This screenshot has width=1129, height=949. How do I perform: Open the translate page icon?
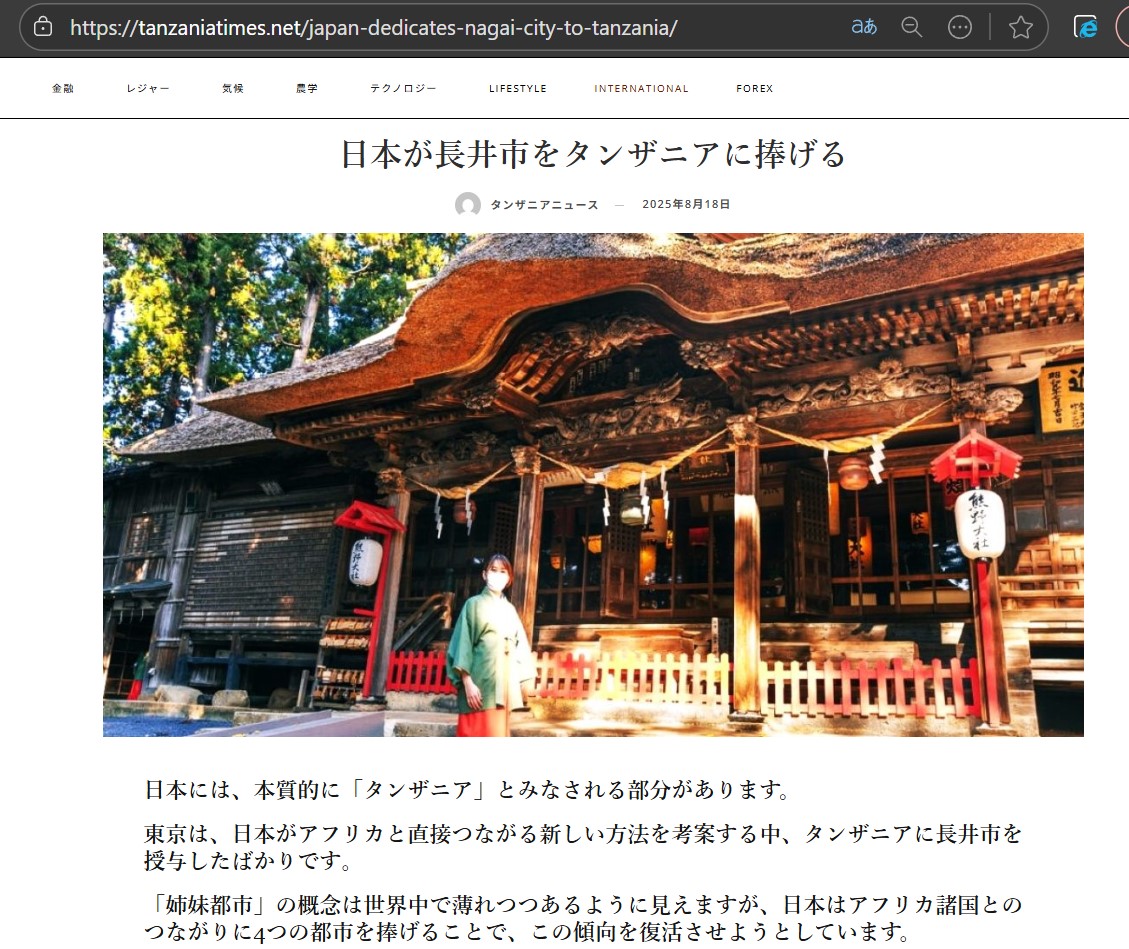(x=863, y=27)
